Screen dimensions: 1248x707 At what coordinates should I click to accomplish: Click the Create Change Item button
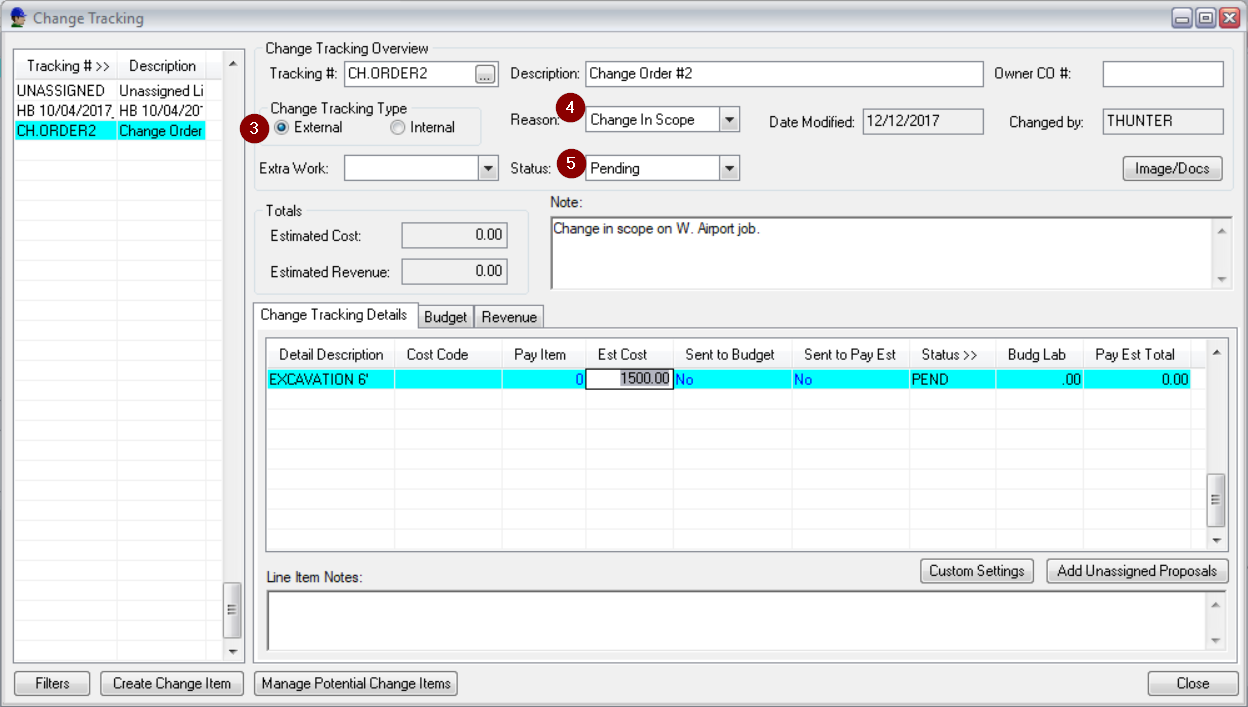(x=171, y=683)
